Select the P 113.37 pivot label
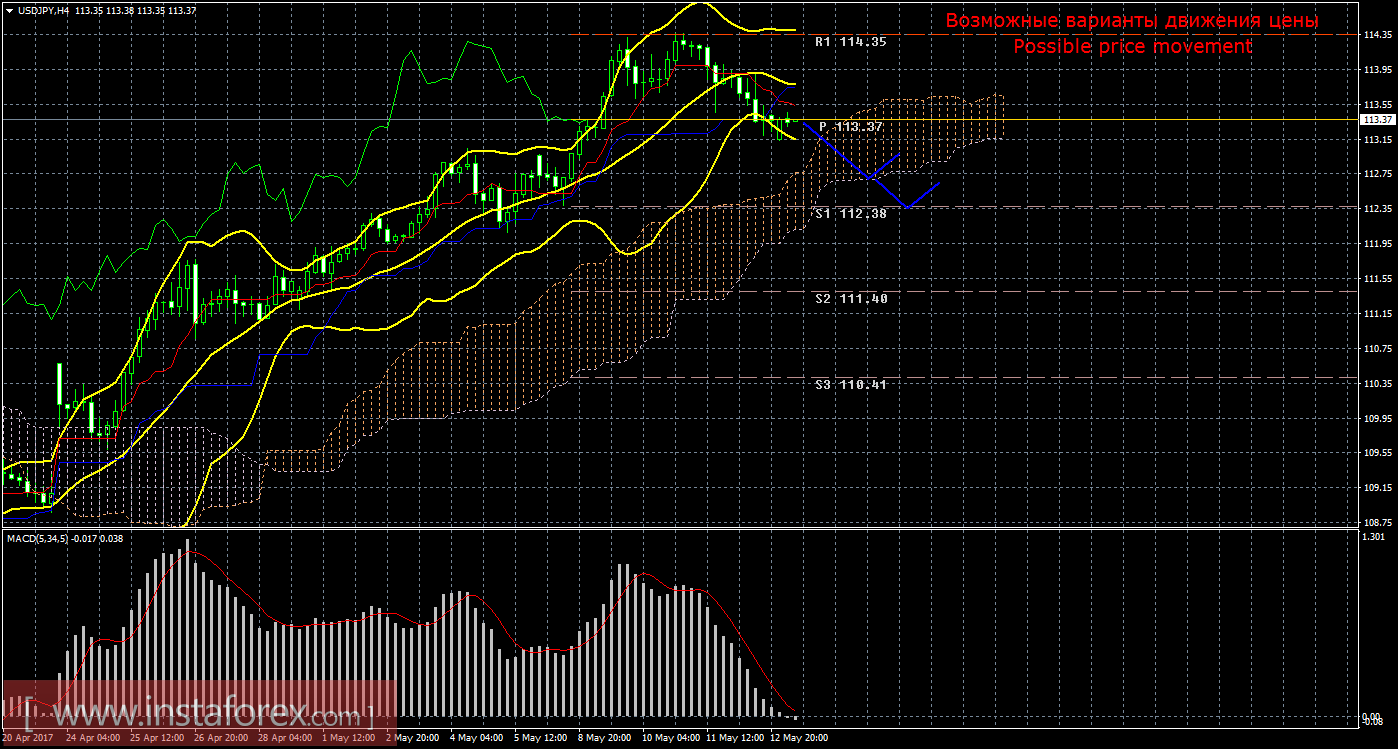This screenshot has height=749, width=1398. coord(850,127)
